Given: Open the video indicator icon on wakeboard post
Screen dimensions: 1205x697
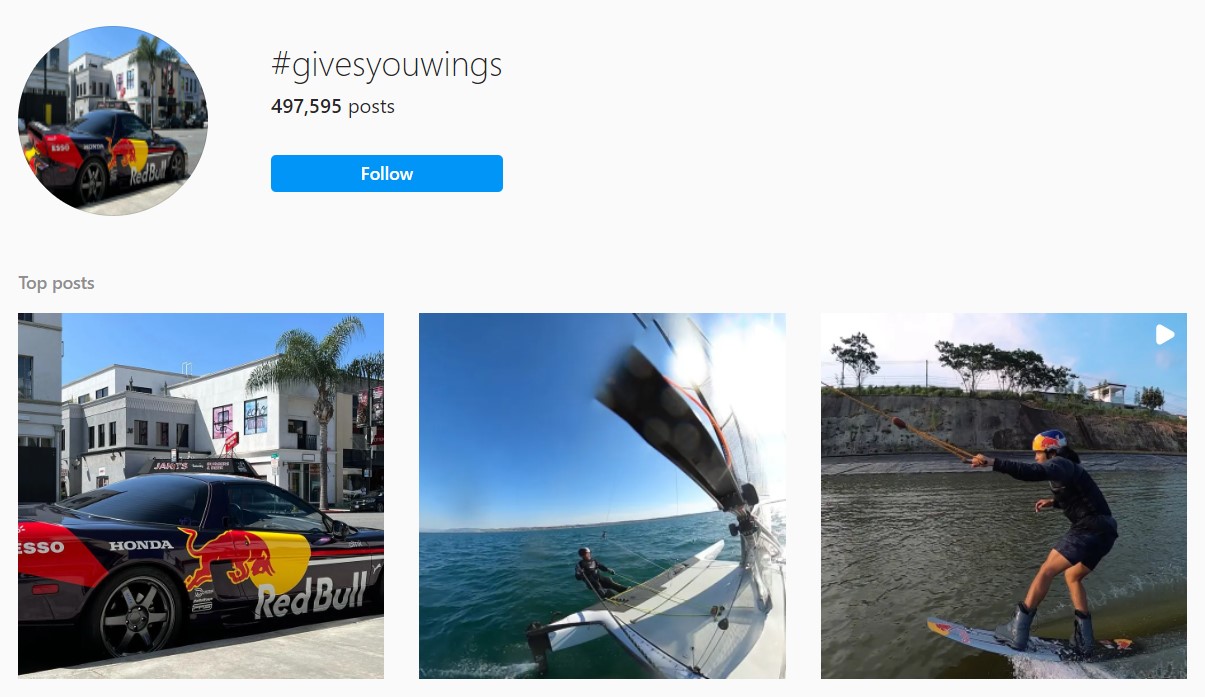Looking at the screenshot, I should click(x=1165, y=334).
